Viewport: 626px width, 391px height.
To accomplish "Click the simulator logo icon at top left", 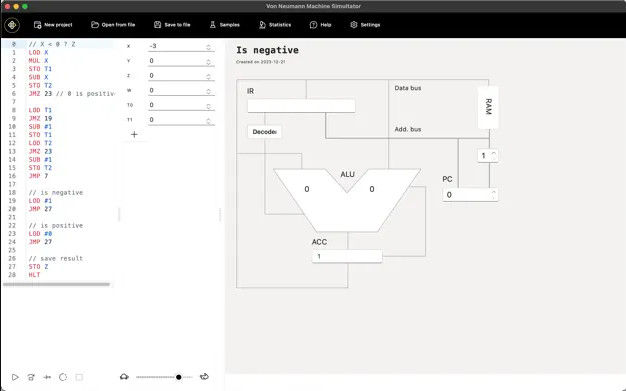I will click(x=12, y=25).
